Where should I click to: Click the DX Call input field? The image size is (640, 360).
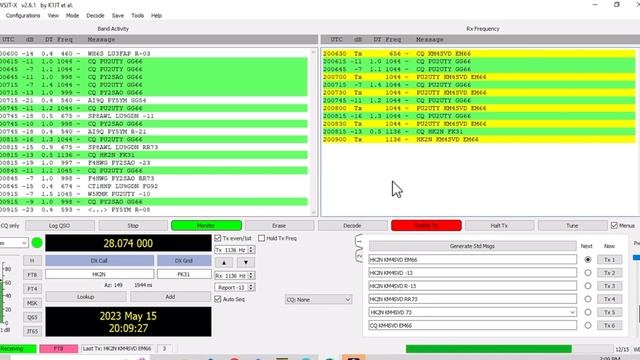pos(100,274)
